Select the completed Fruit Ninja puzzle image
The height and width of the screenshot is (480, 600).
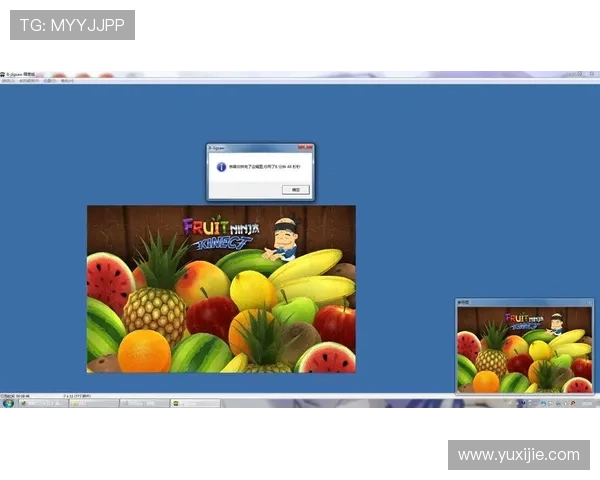point(221,300)
